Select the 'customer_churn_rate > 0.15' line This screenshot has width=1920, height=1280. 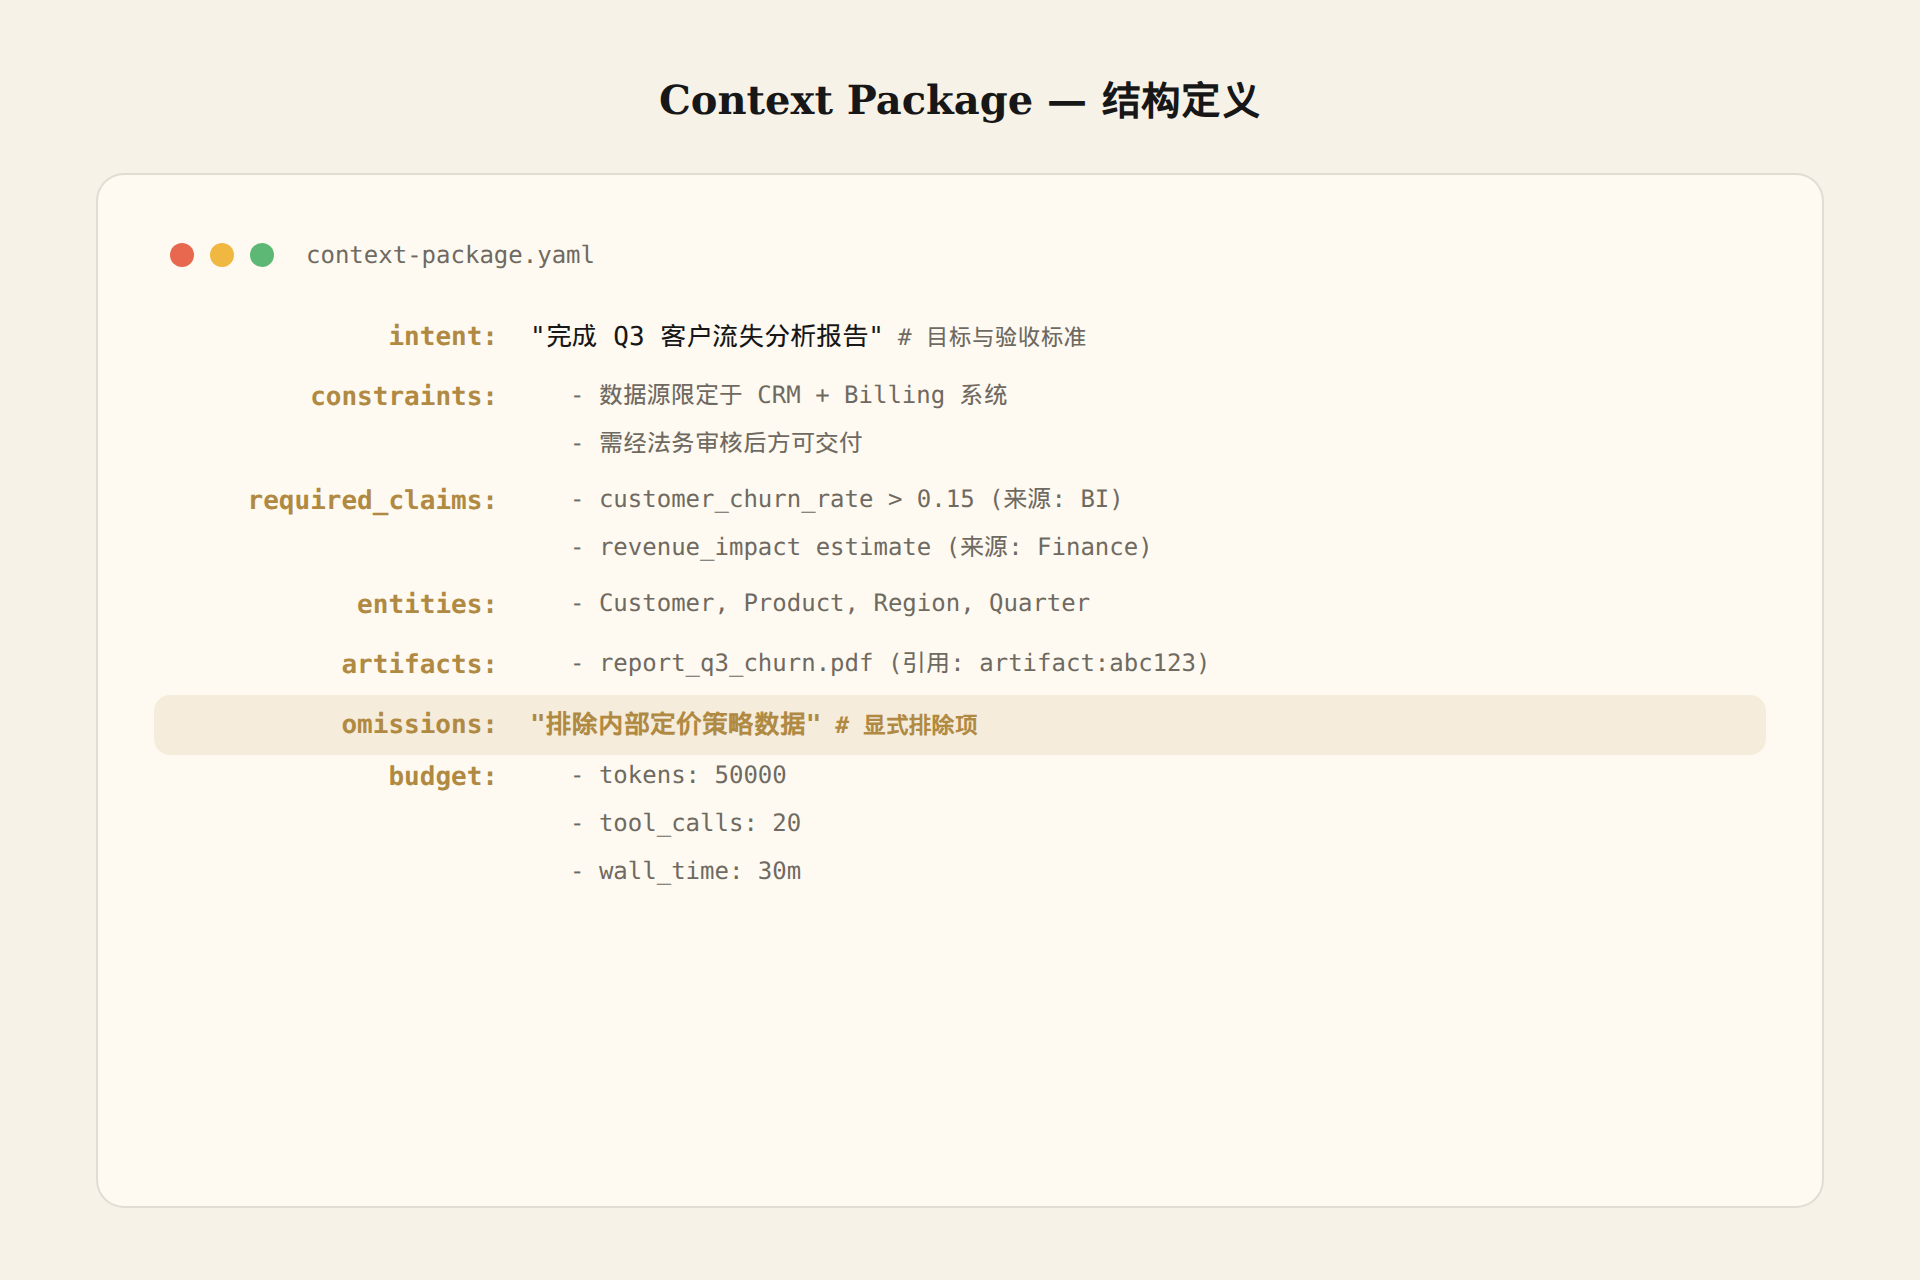click(847, 499)
